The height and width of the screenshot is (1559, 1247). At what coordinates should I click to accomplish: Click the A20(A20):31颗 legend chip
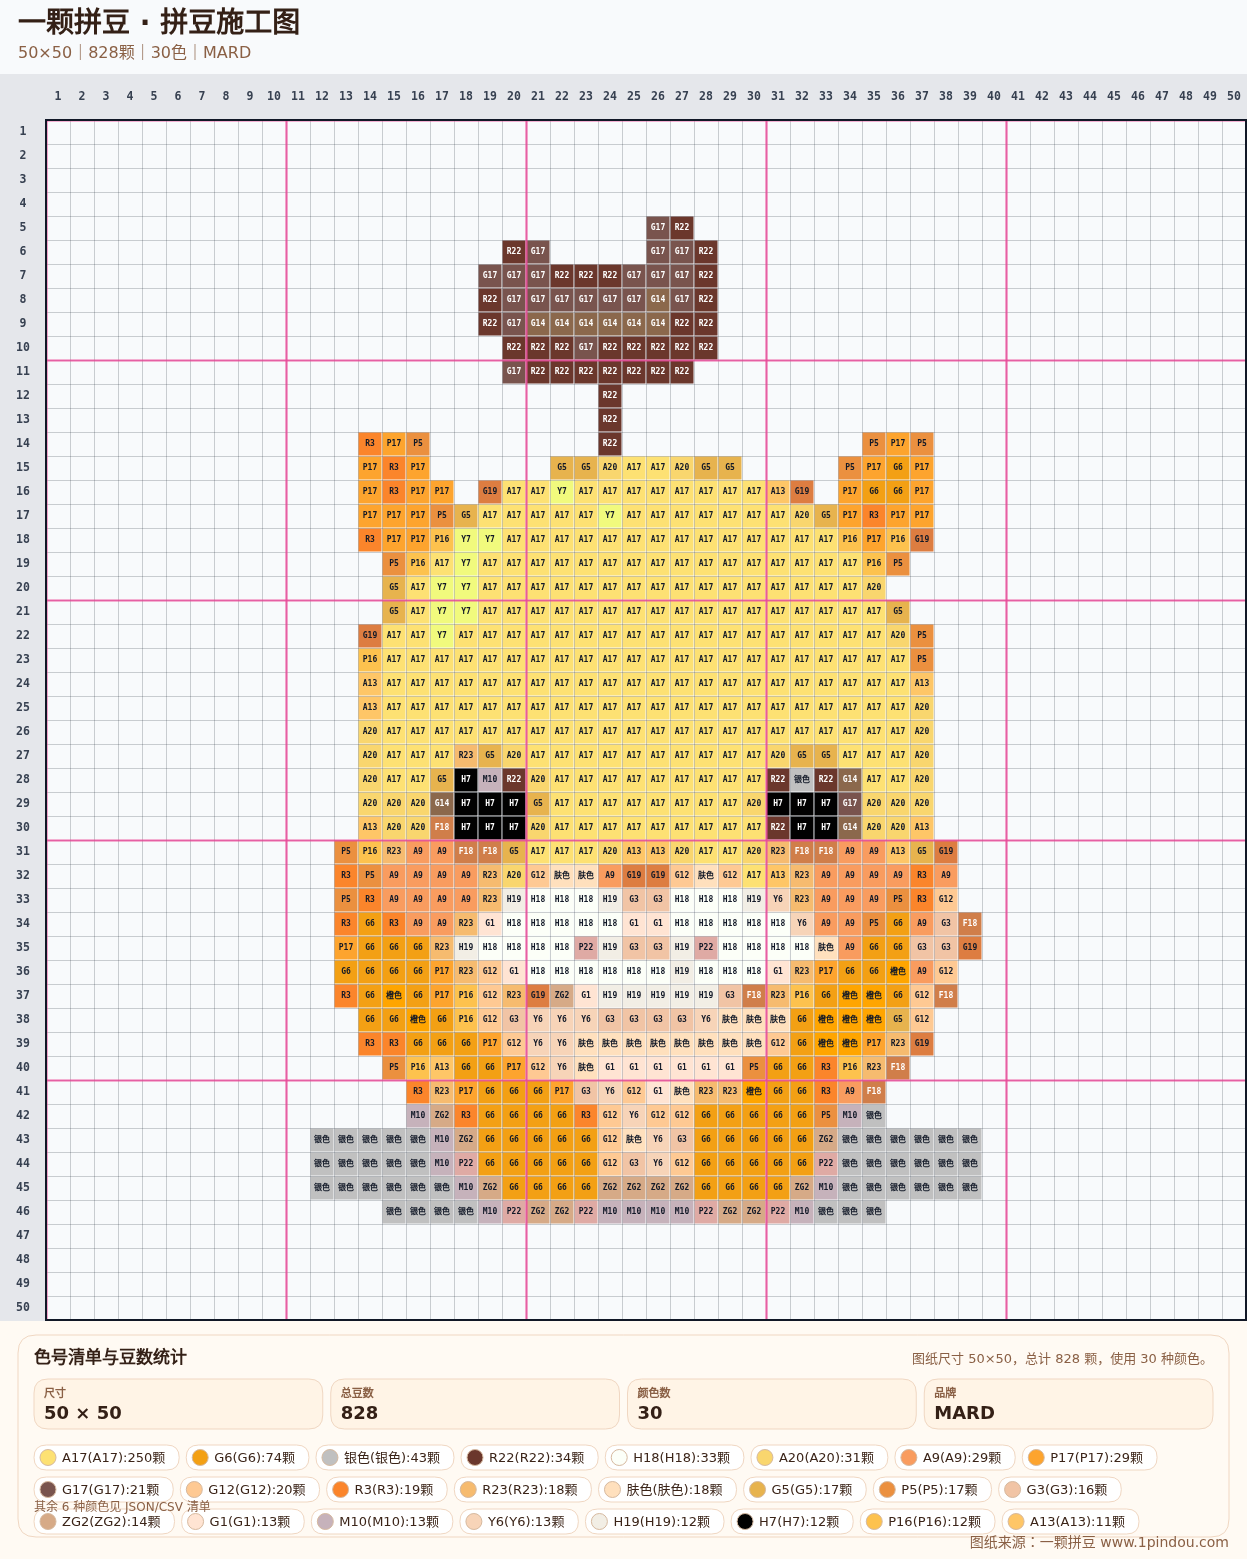(818, 1457)
